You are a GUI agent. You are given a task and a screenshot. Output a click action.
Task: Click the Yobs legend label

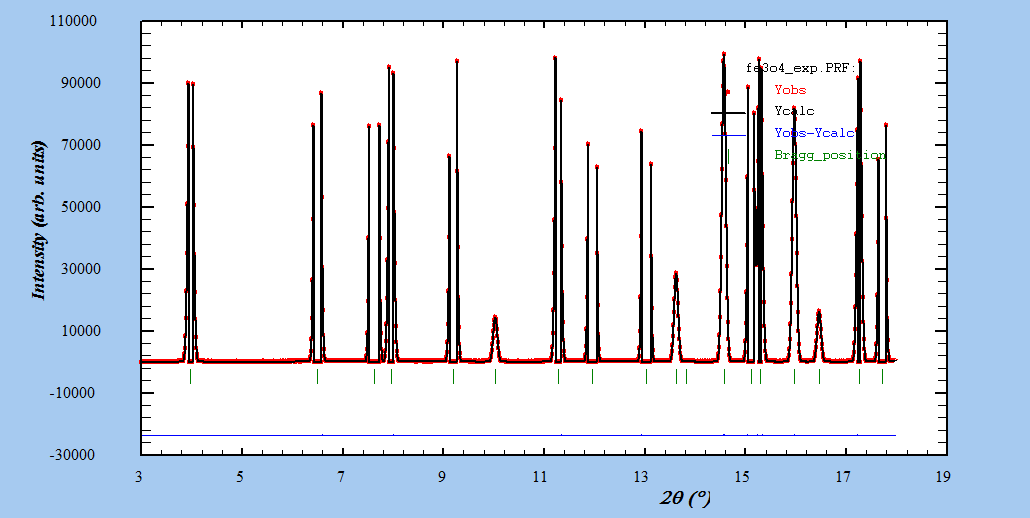790,90
